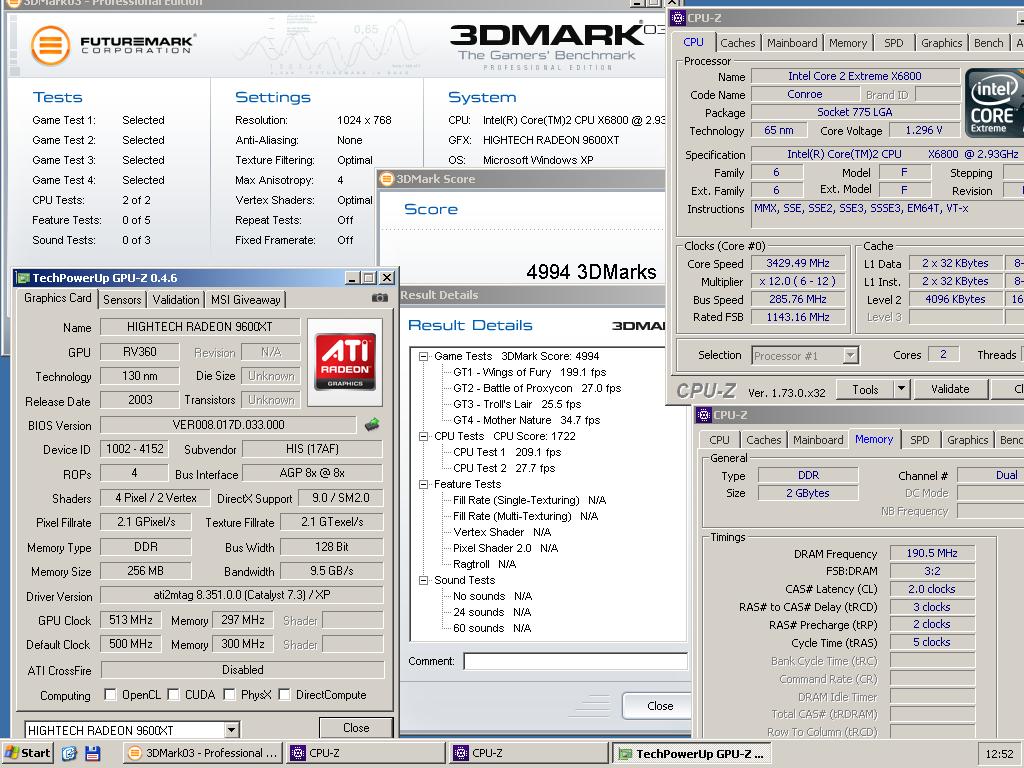
Task: Click the BIOS Version VER008.017D.033.000 field
Action: point(228,425)
